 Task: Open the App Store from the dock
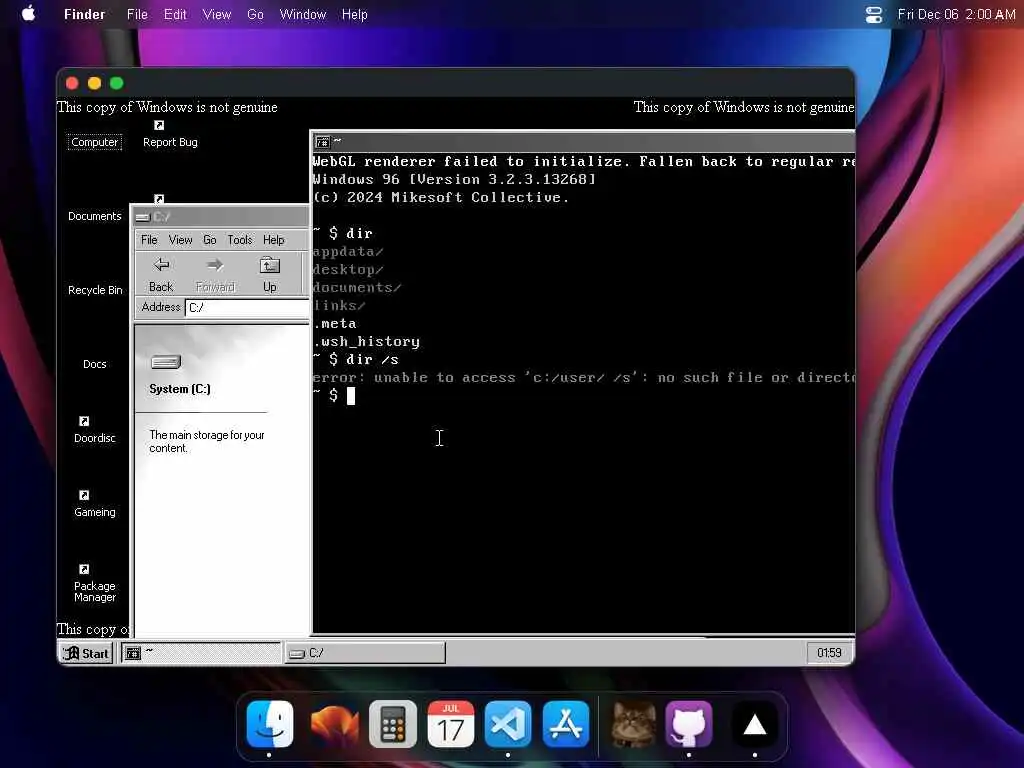pyautogui.click(x=566, y=724)
